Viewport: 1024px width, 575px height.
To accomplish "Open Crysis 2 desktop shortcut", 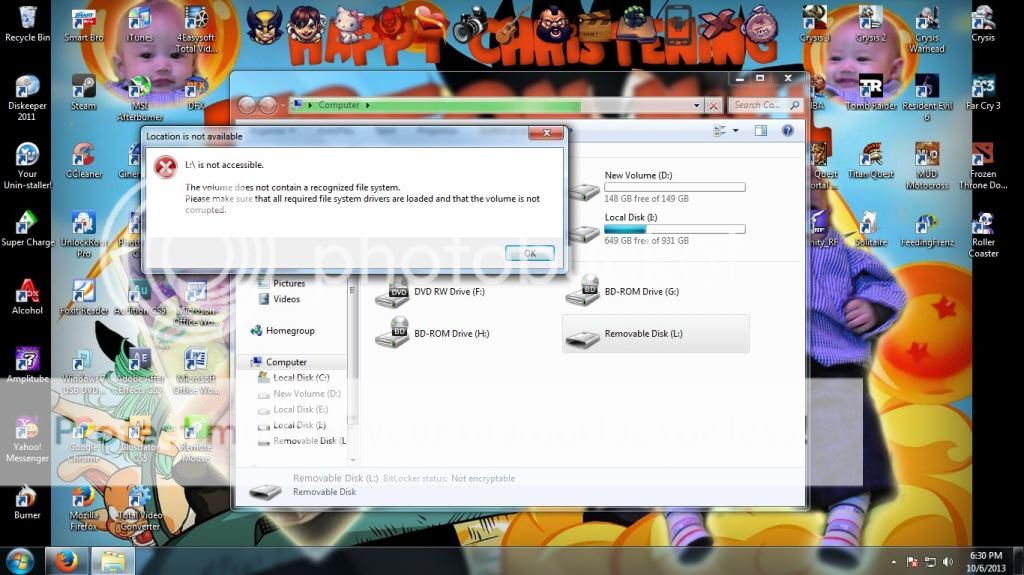I will pos(871,24).
